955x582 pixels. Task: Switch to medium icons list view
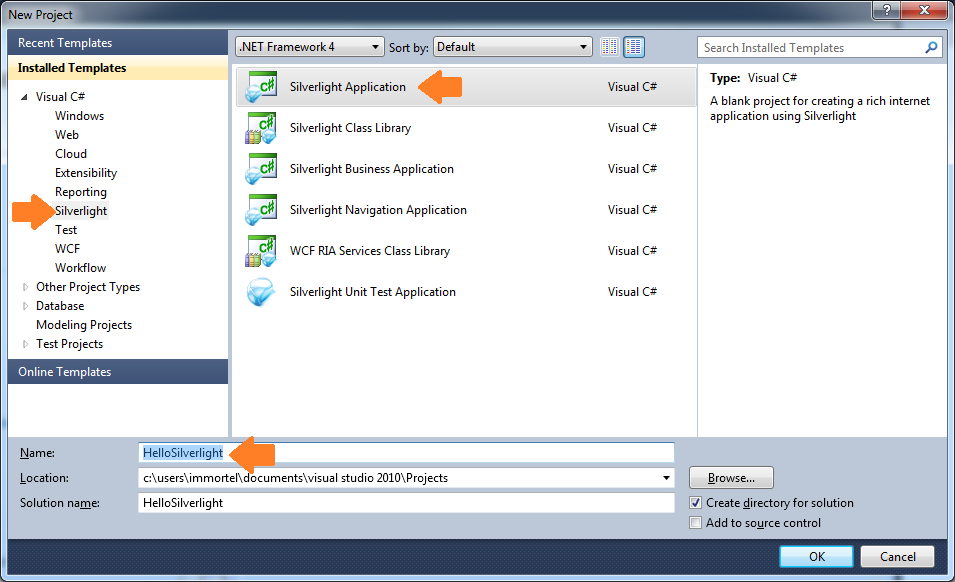click(x=634, y=47)
